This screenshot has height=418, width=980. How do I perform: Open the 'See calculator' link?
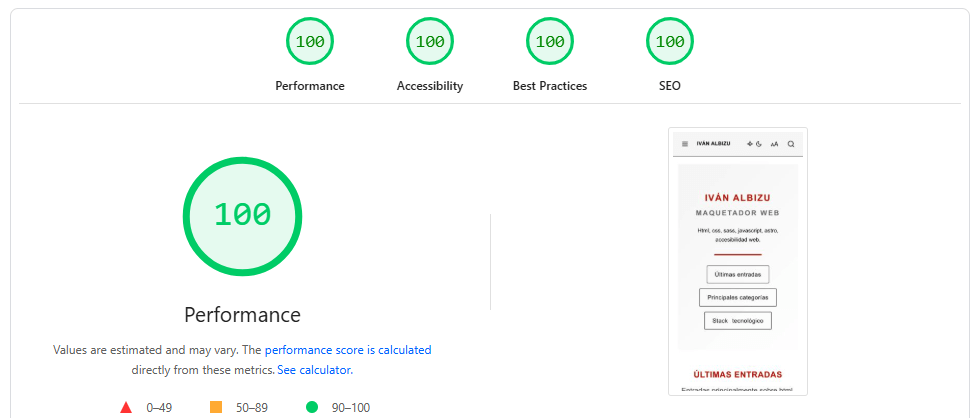(x=313, y=370)
